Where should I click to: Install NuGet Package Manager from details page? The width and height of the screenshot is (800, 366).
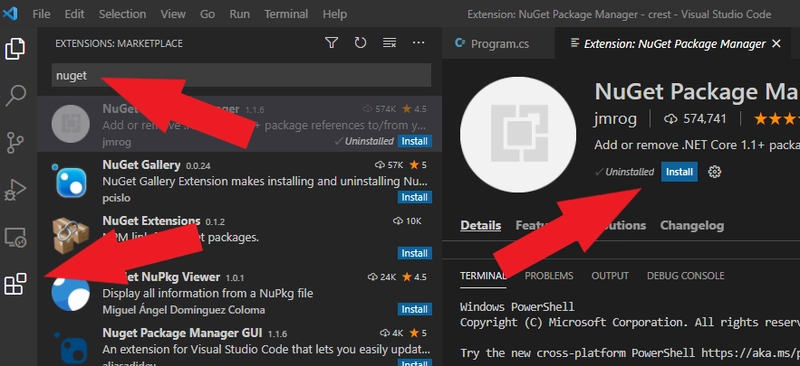[x=679, y=172]
